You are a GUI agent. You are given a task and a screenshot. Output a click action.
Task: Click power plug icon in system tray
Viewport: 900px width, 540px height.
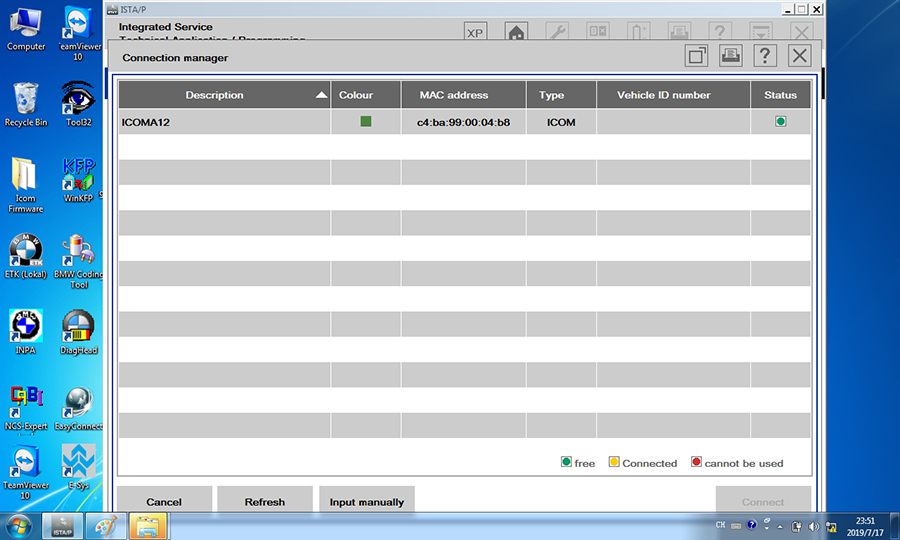coord(796,526)
